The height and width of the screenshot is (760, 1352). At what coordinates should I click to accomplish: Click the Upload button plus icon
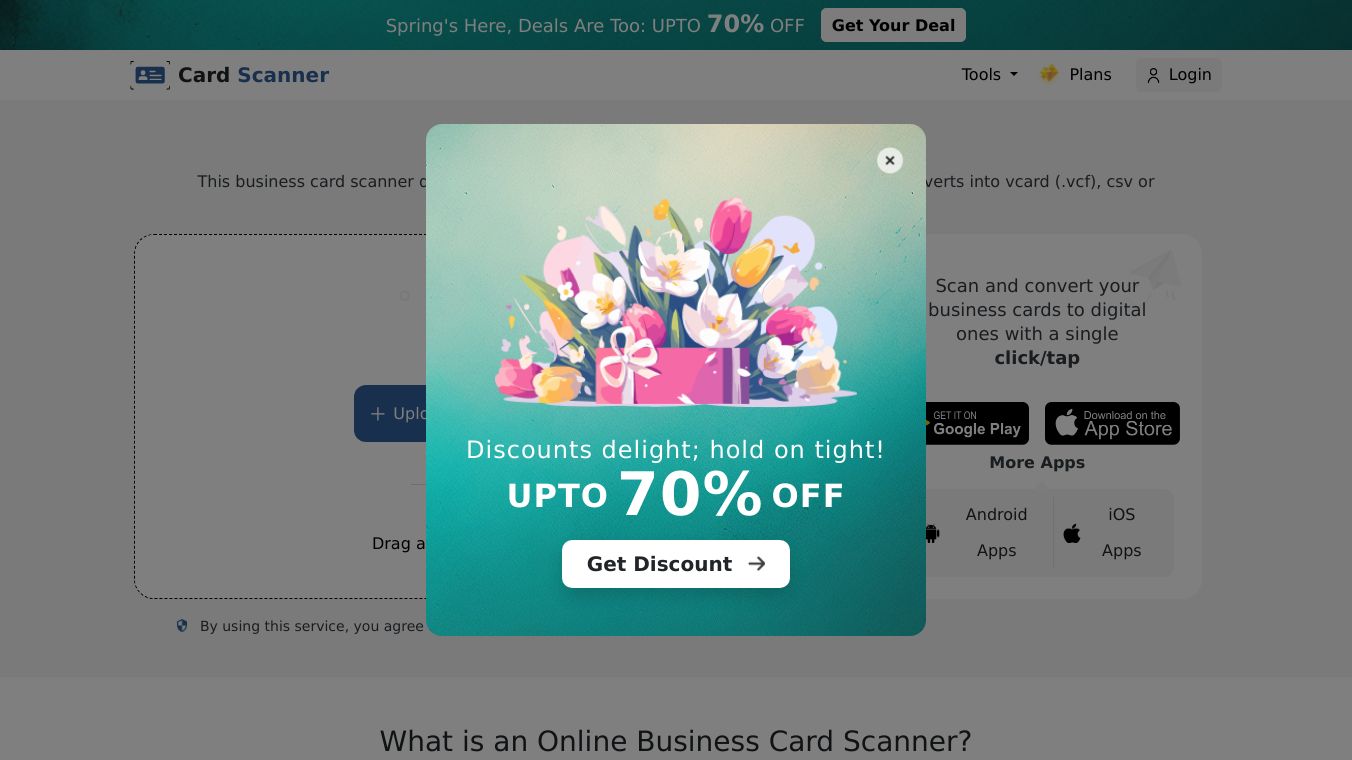[378, 414]
